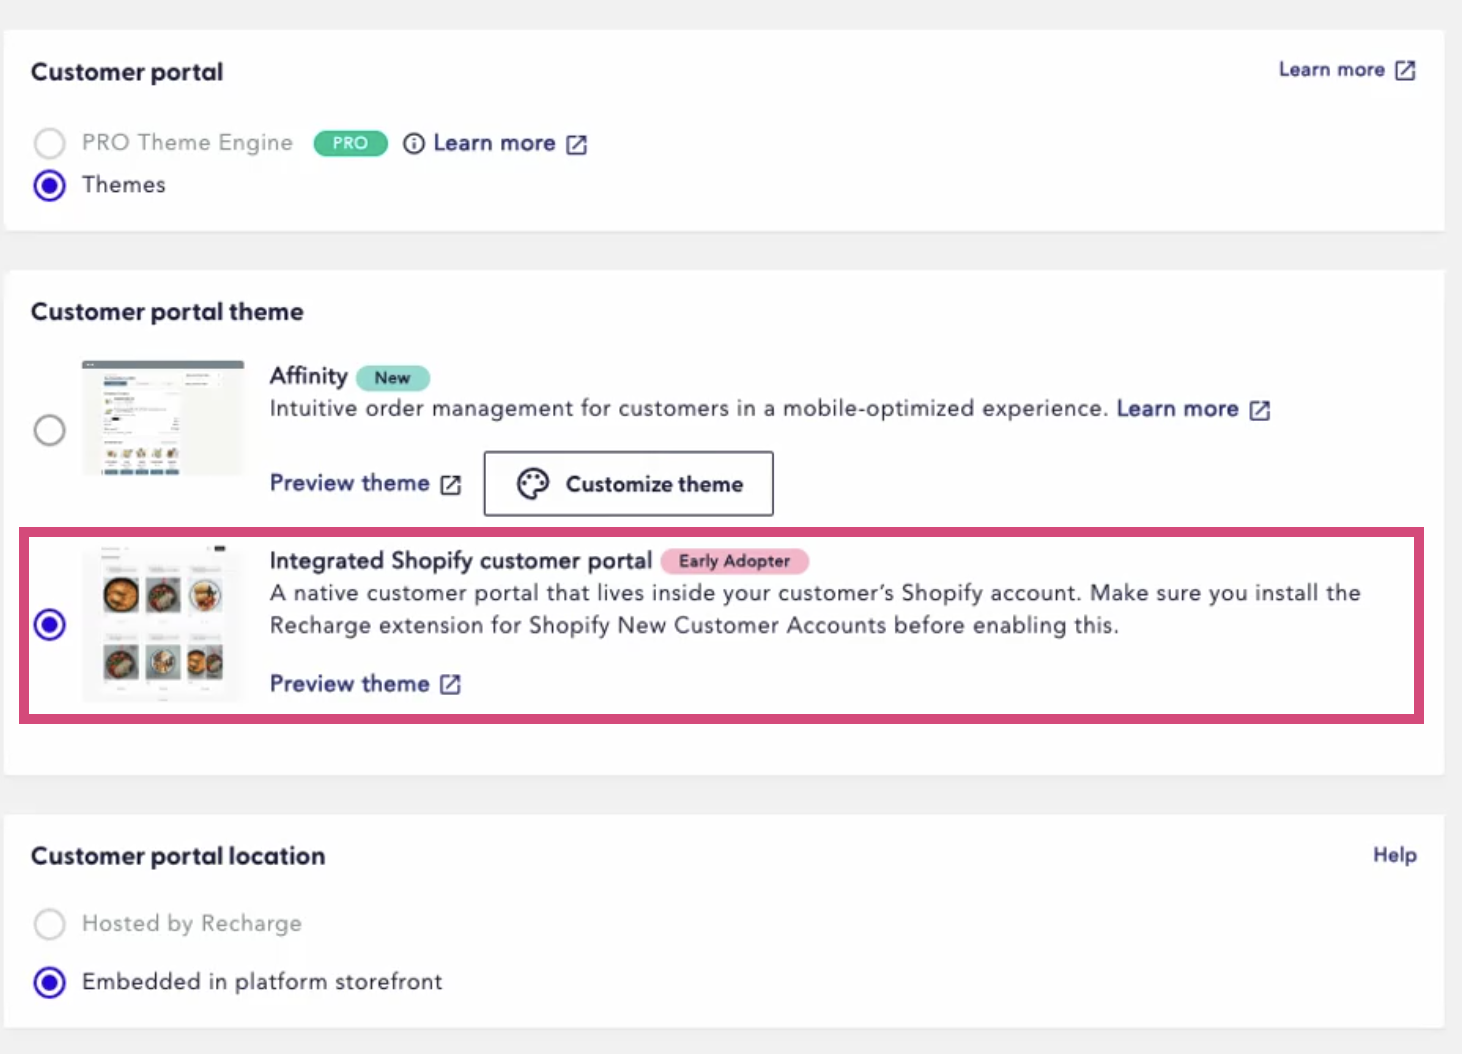This screenshot has width=1462, height=1054.
Task: Click palette icon in Customize theme button
Action: pos(533,484)
